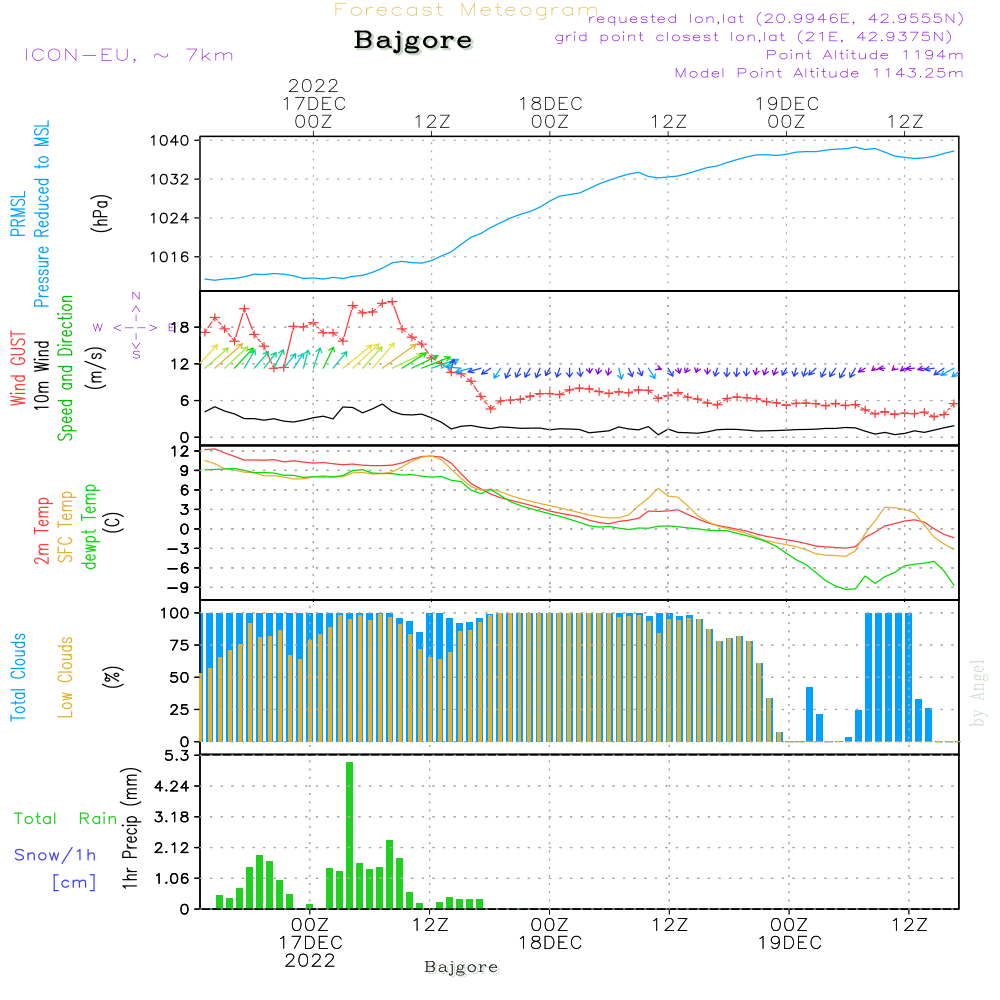Click the '(m/s)' unit label

[x=97, y=368]
